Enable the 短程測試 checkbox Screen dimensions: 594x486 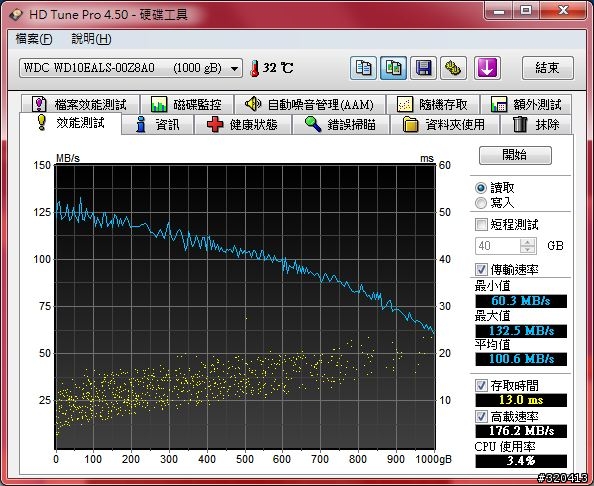(481, 224)
